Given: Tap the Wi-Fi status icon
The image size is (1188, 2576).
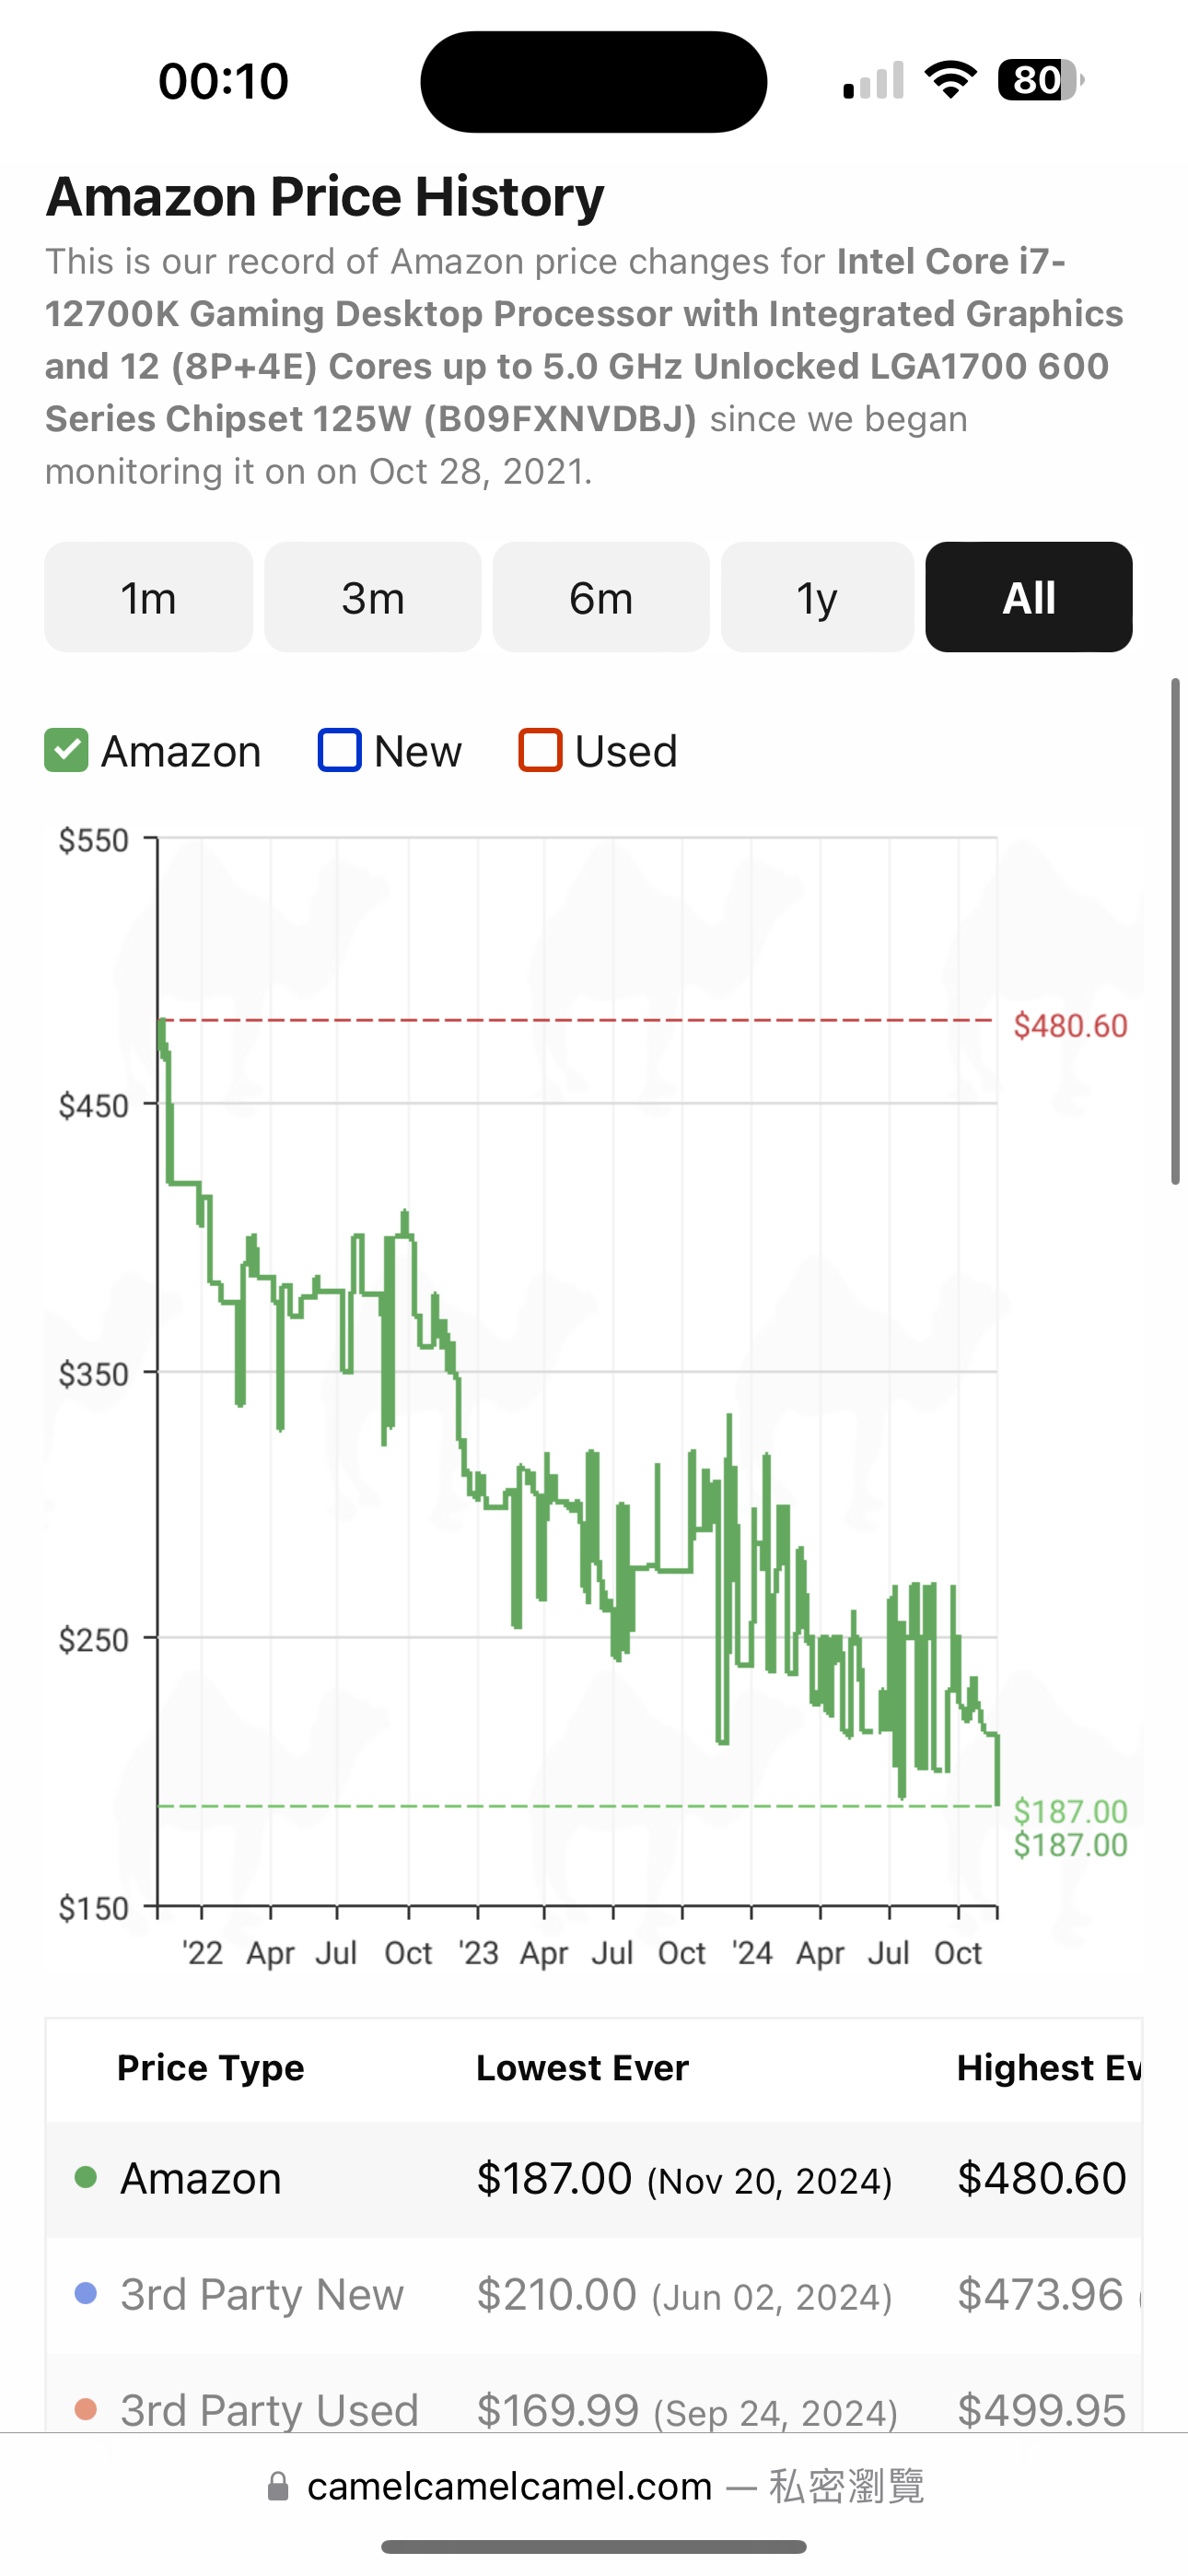Looking at the screenshot, I should pos(950,80).
